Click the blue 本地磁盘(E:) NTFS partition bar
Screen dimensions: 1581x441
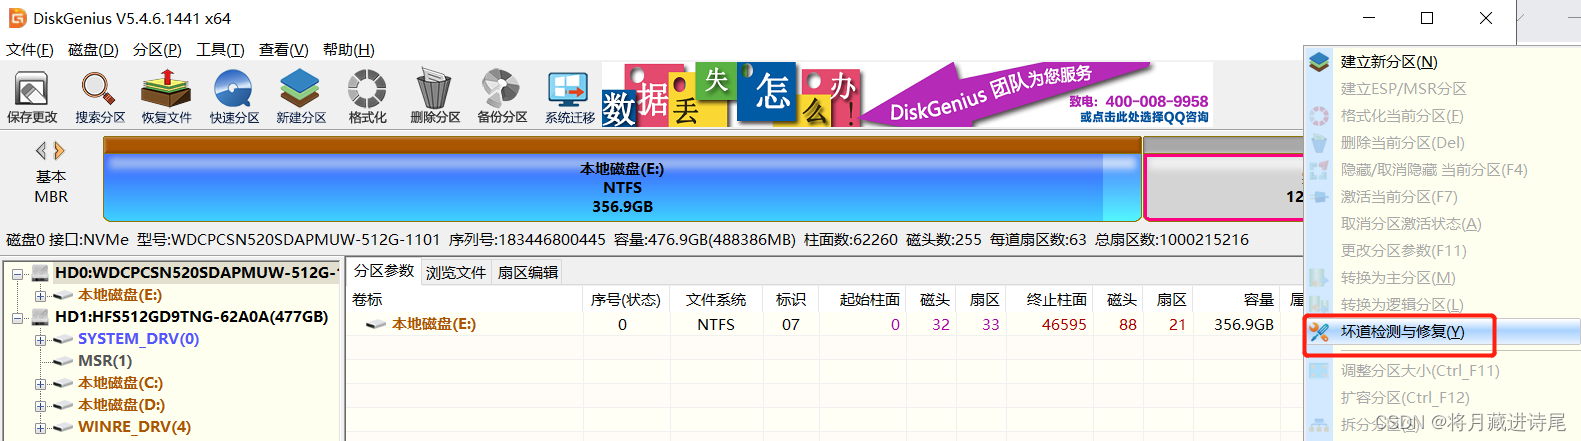(x=622, y=187)
